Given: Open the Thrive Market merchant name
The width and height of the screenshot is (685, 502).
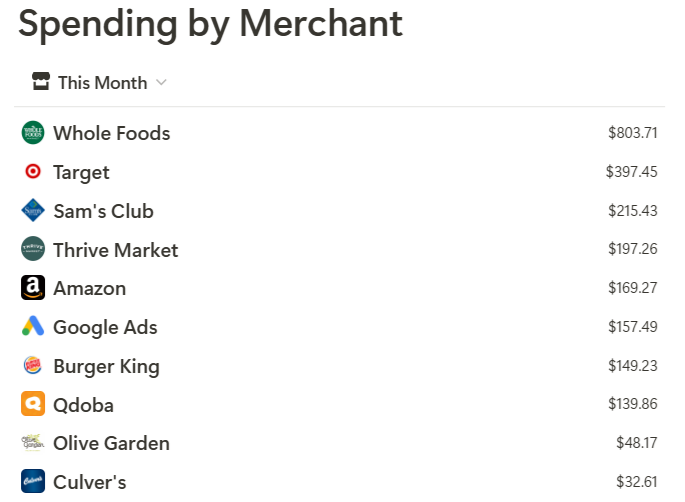Looking at the screenshot, I should tap(115, 250).
